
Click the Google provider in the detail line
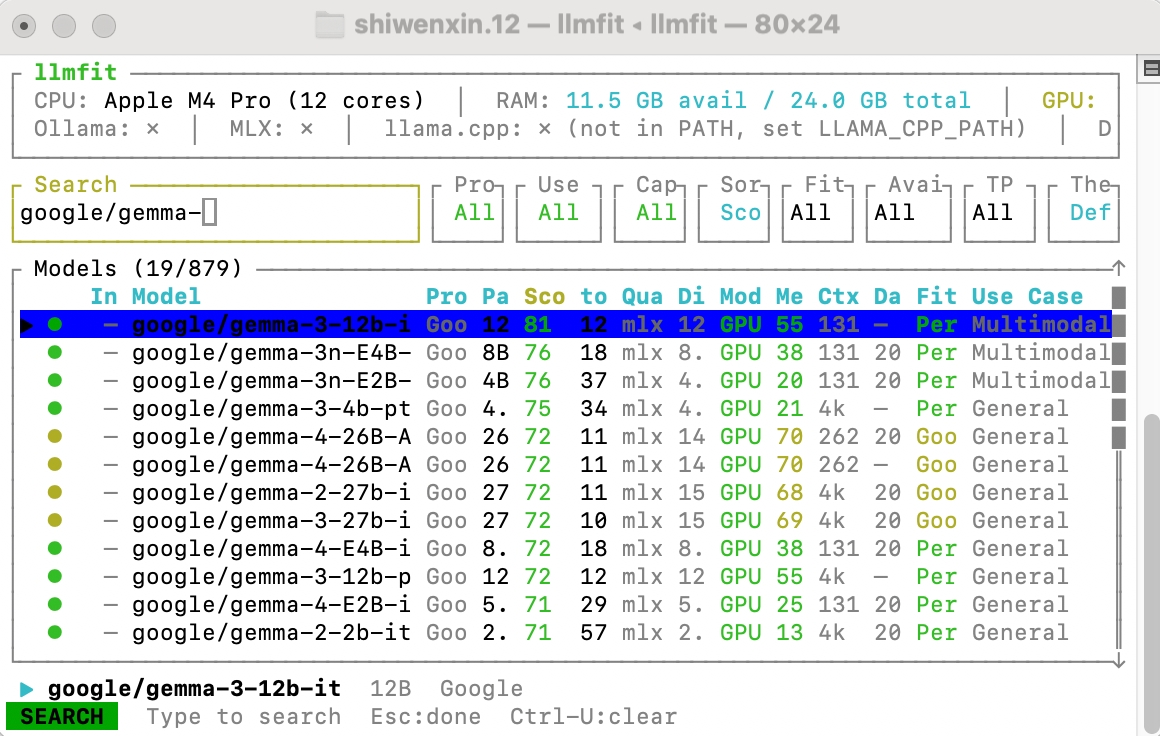[482, 689]
